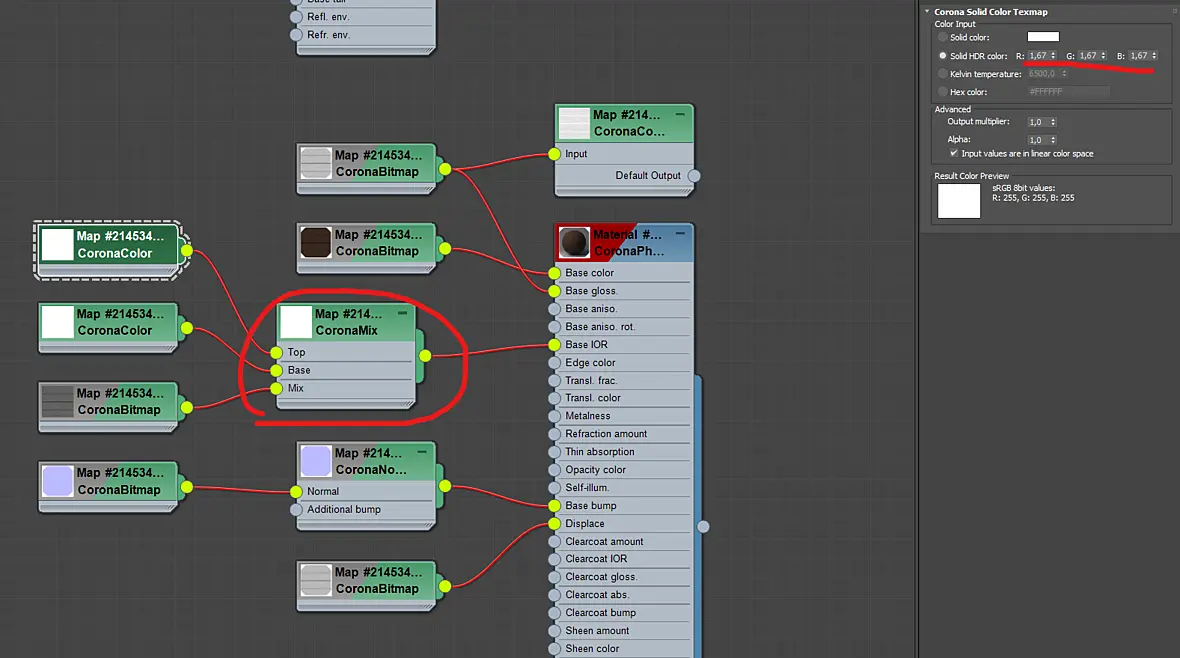Collapse the CoronaPhysical material node

pos(680,233)
